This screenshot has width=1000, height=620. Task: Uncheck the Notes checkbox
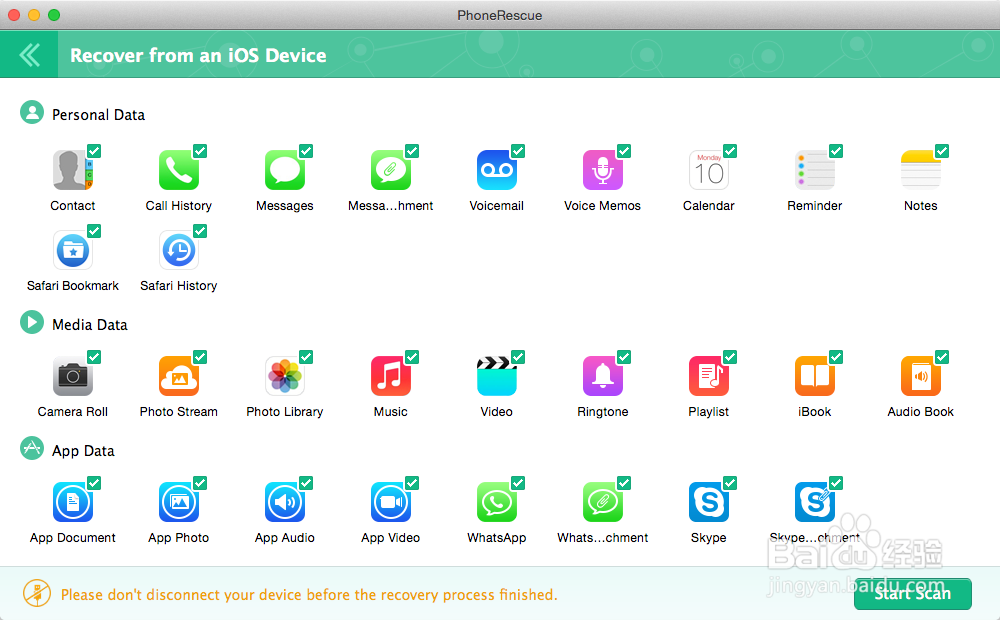pyautogui.click(x=942, y=151)
